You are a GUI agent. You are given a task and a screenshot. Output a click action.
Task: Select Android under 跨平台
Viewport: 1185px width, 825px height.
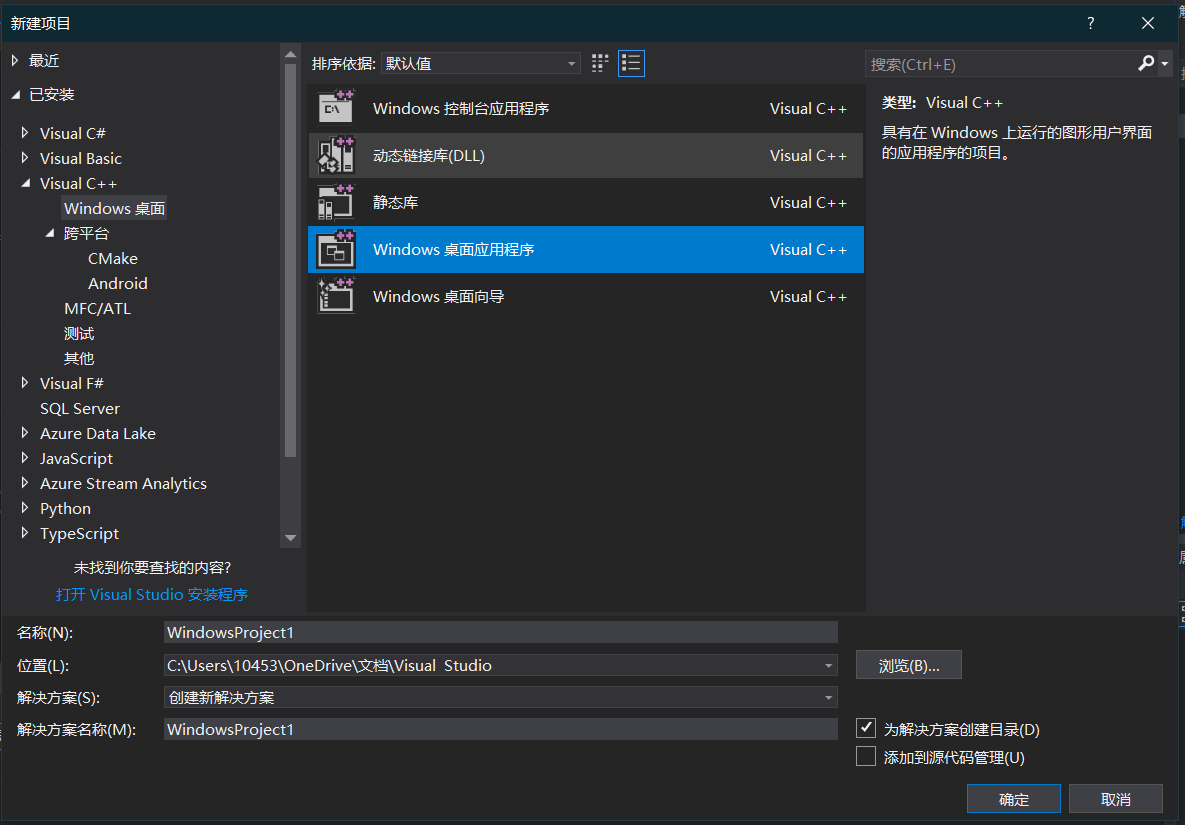click(118, 283)
